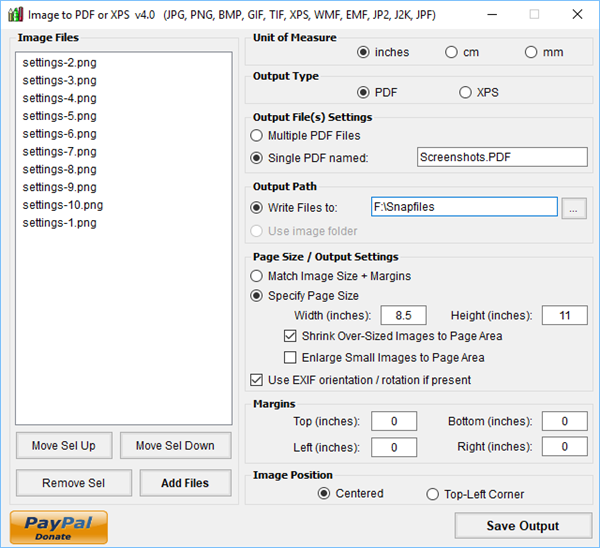Click the Top margin field
This screenshot has height=548, width=600.
(x=394, y=421)
